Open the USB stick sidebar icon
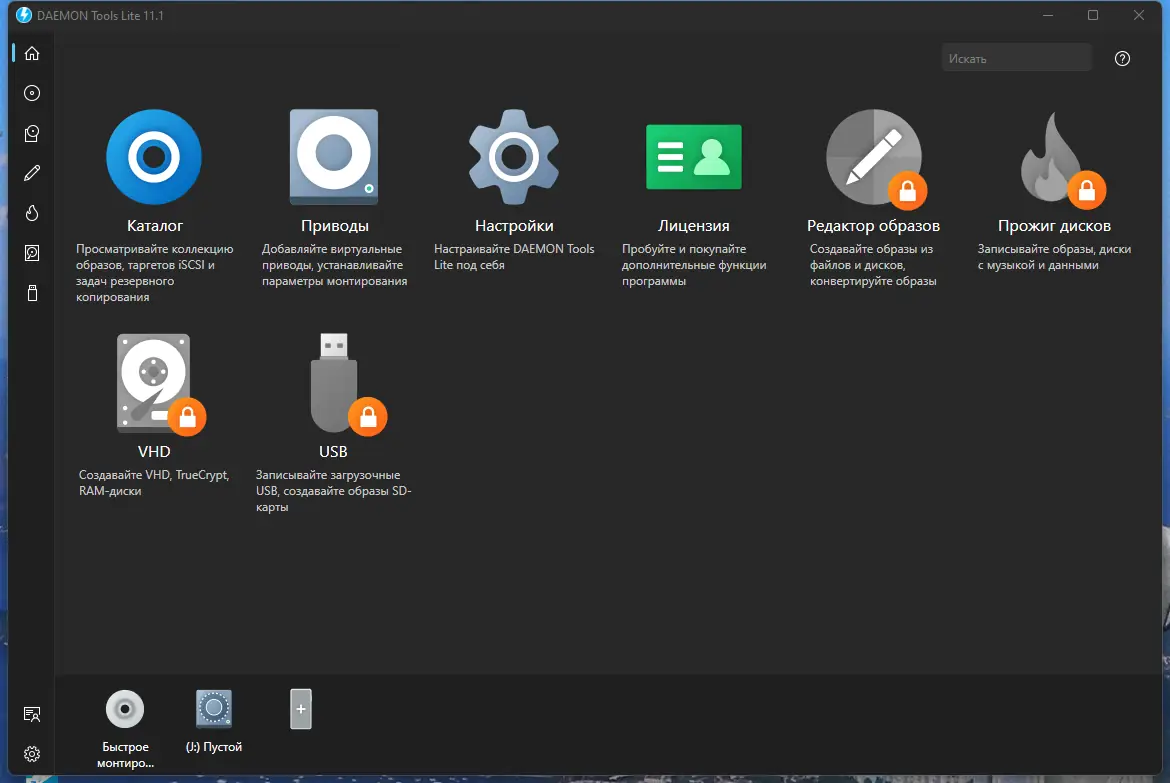Image resolution: width=1170 pixels, height=783 pixels. pyautogui.click(x=32, y=293)
